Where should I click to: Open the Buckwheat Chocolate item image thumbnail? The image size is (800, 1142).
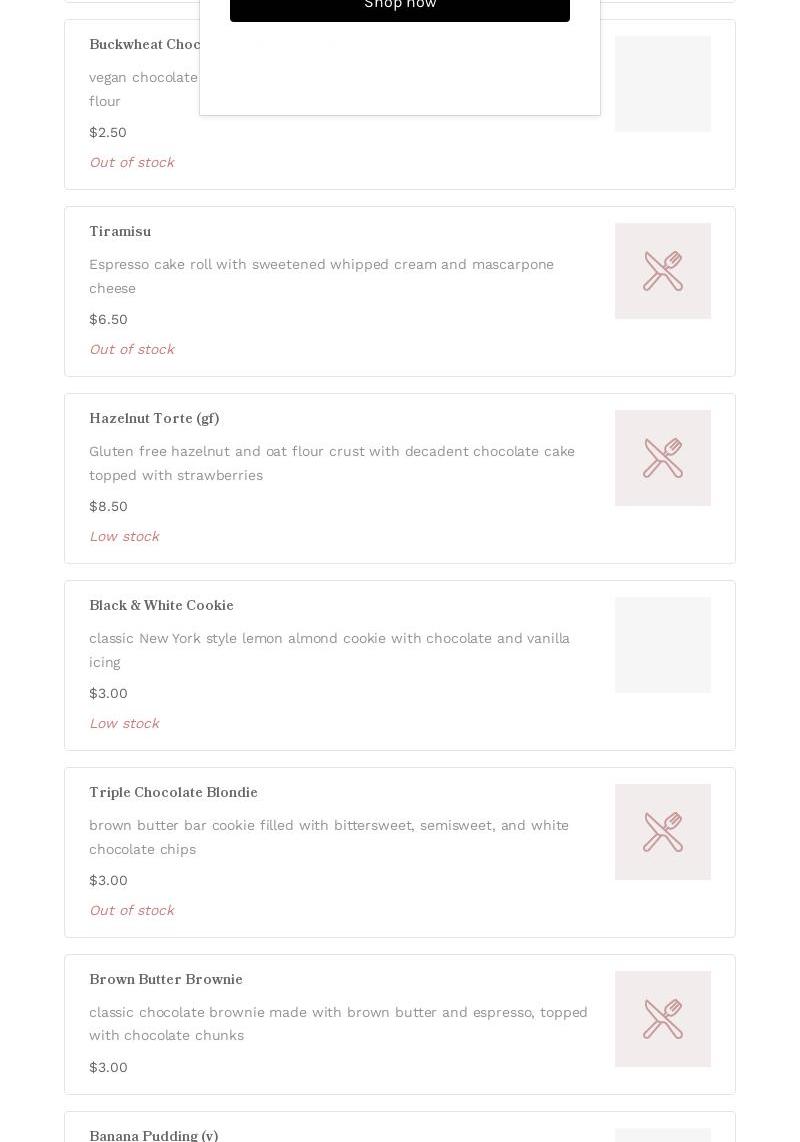pyautogui.click(x=663, y=84)
